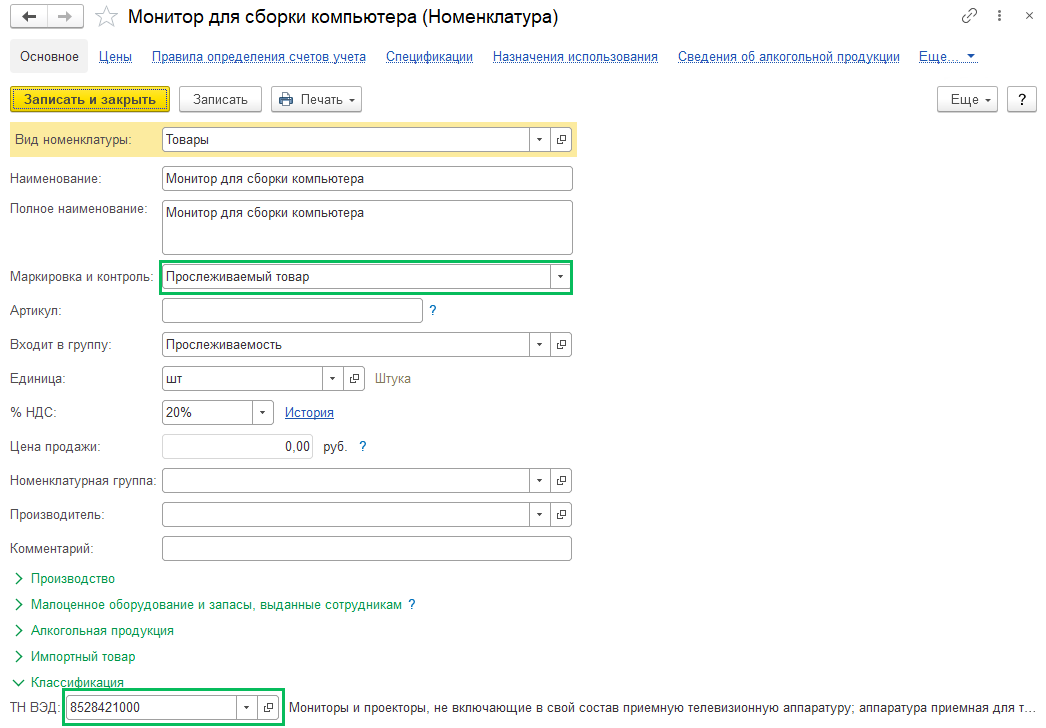The image size is (1046, 728).
Task: Open Номенклатурная группа item with open icon
Action: click(561, 480)
